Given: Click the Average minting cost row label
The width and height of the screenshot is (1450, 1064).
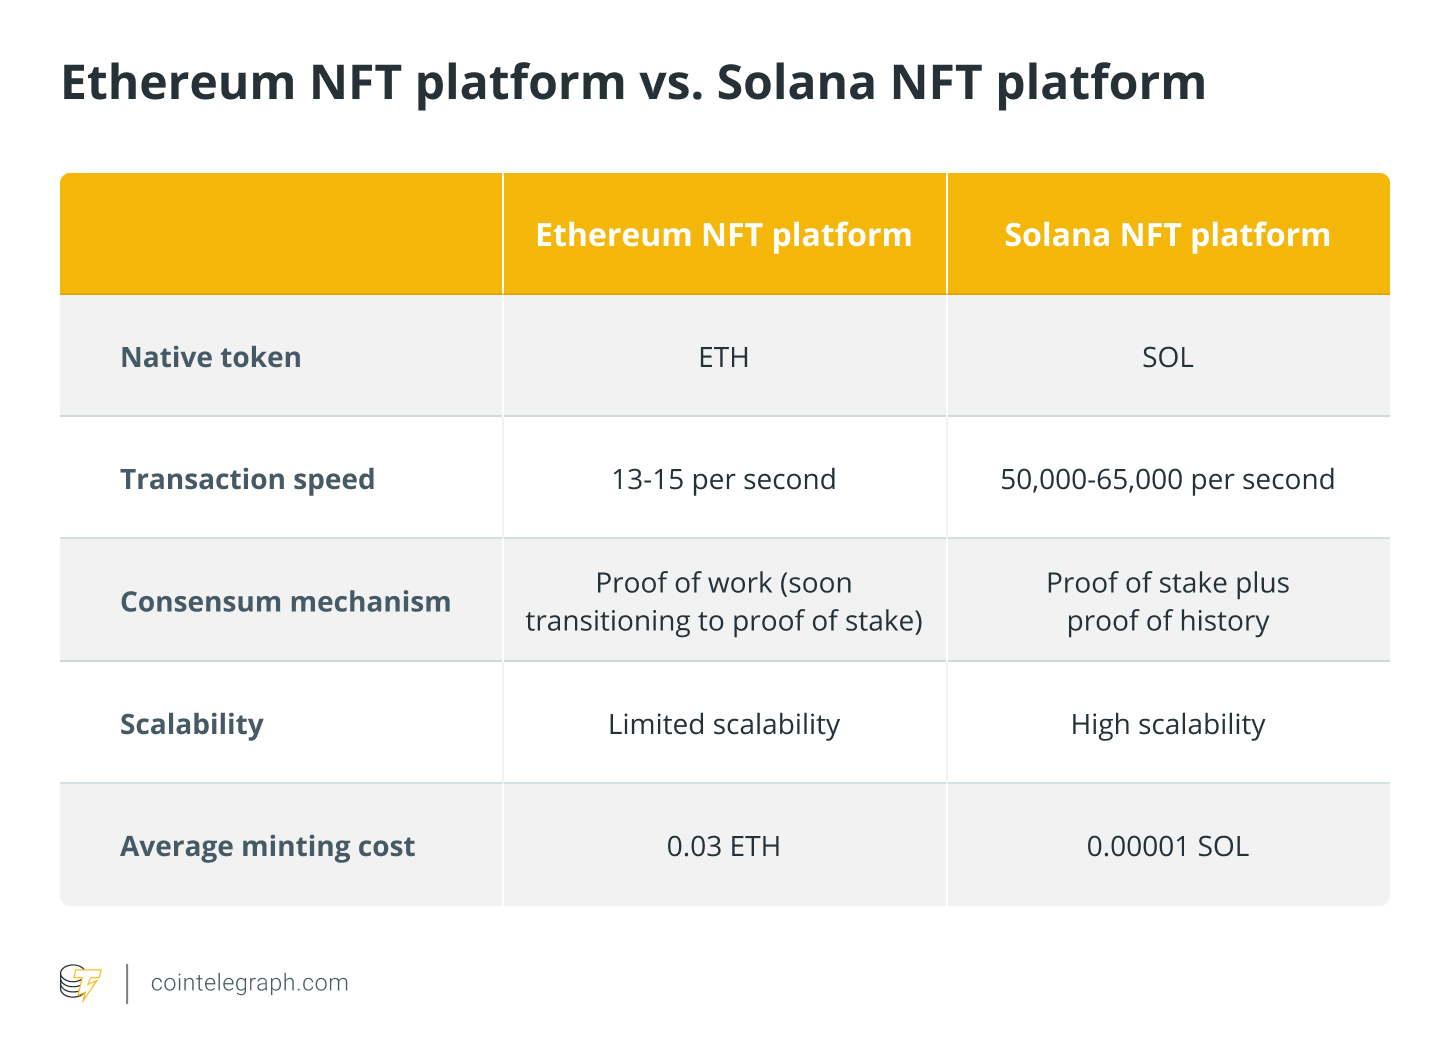Looking at the screenshot, I should pos(267,846).
